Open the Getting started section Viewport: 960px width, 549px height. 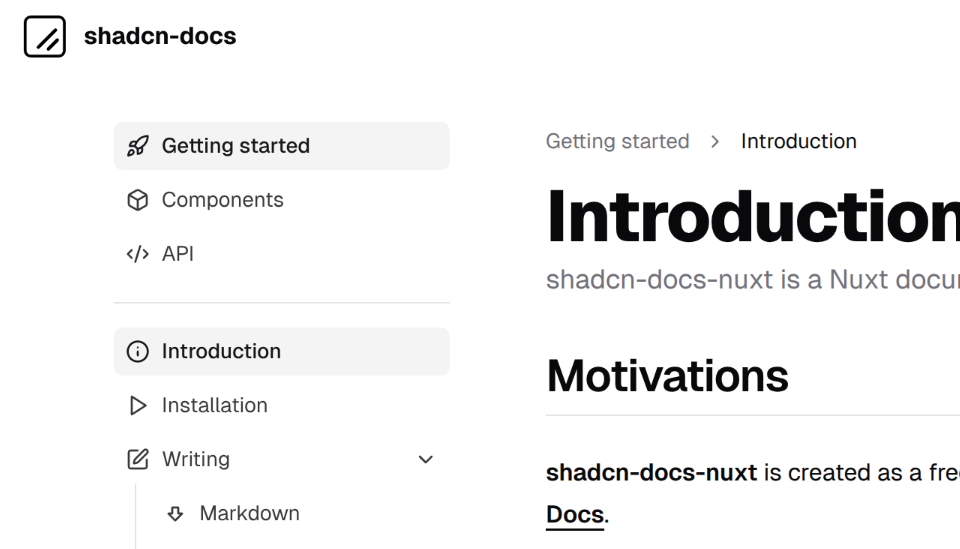pos(236,146)
